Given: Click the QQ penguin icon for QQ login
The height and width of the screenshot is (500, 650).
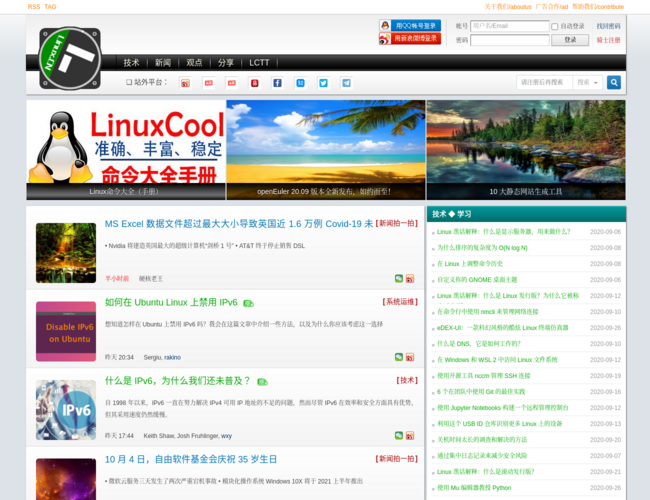Looking at the screenshot, I should [385, 26].
